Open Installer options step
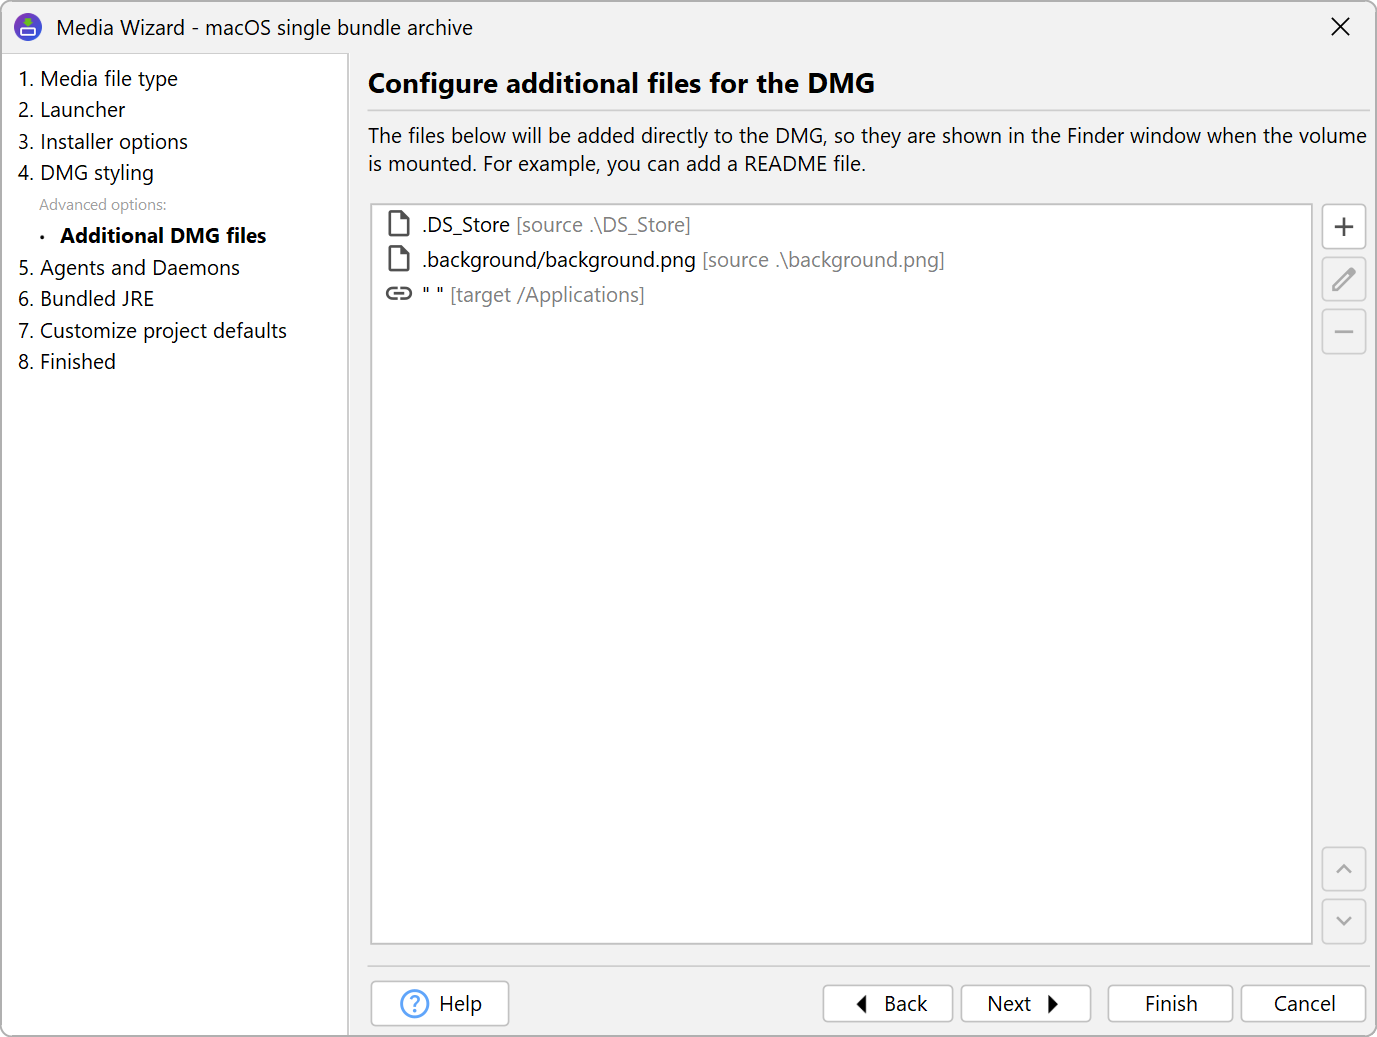Viewport: 1377px width, 1037px height. click(x=103, y=142)
